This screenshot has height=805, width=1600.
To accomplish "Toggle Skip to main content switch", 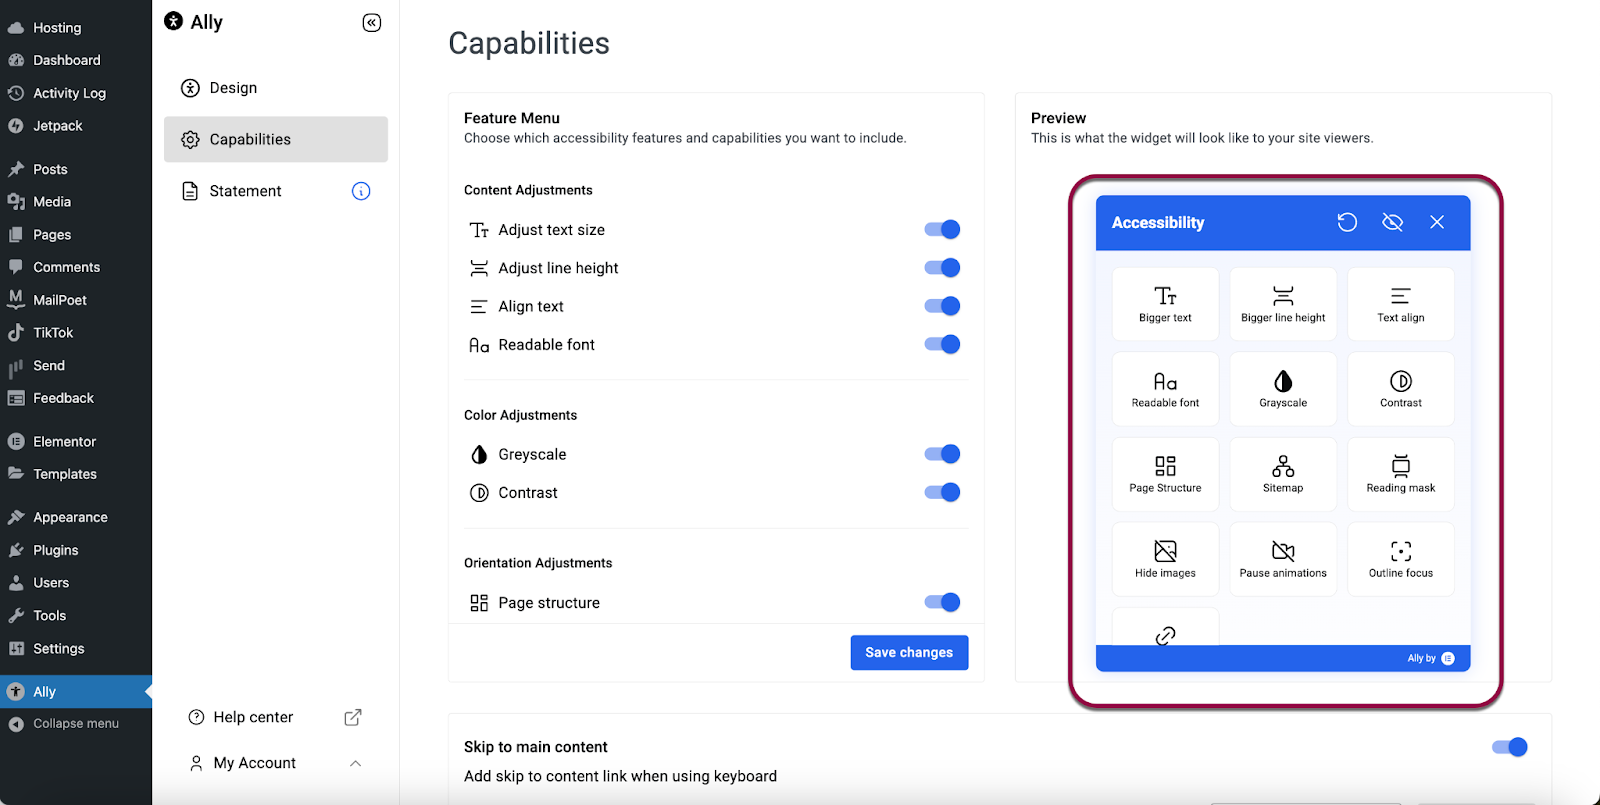I will tap(1509, 747).
